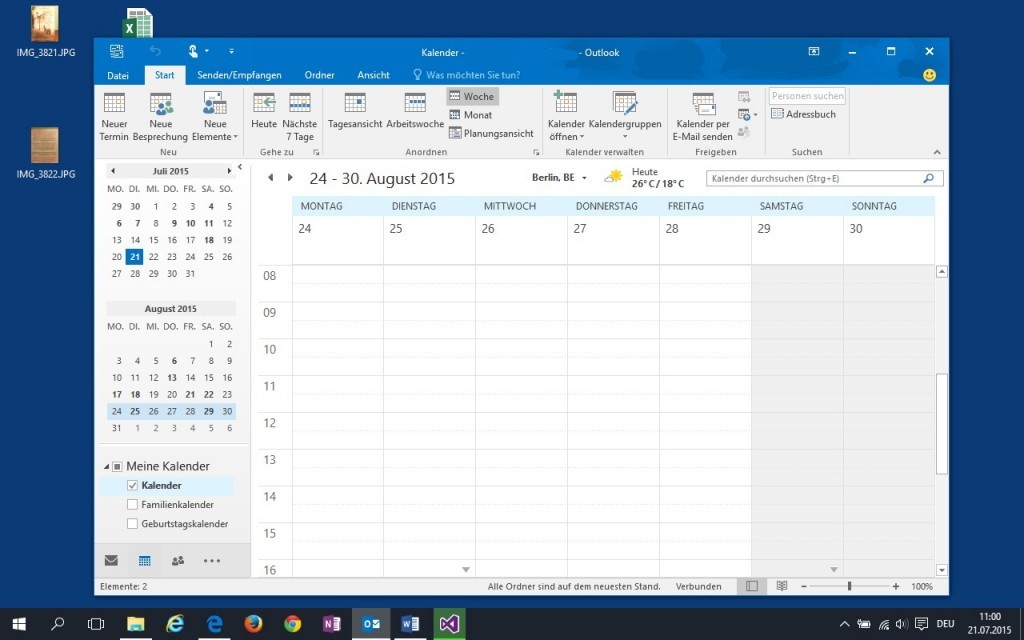1024x640 pixels.
Task: Switch to the Monat view
Action: (x=471, y=115)
